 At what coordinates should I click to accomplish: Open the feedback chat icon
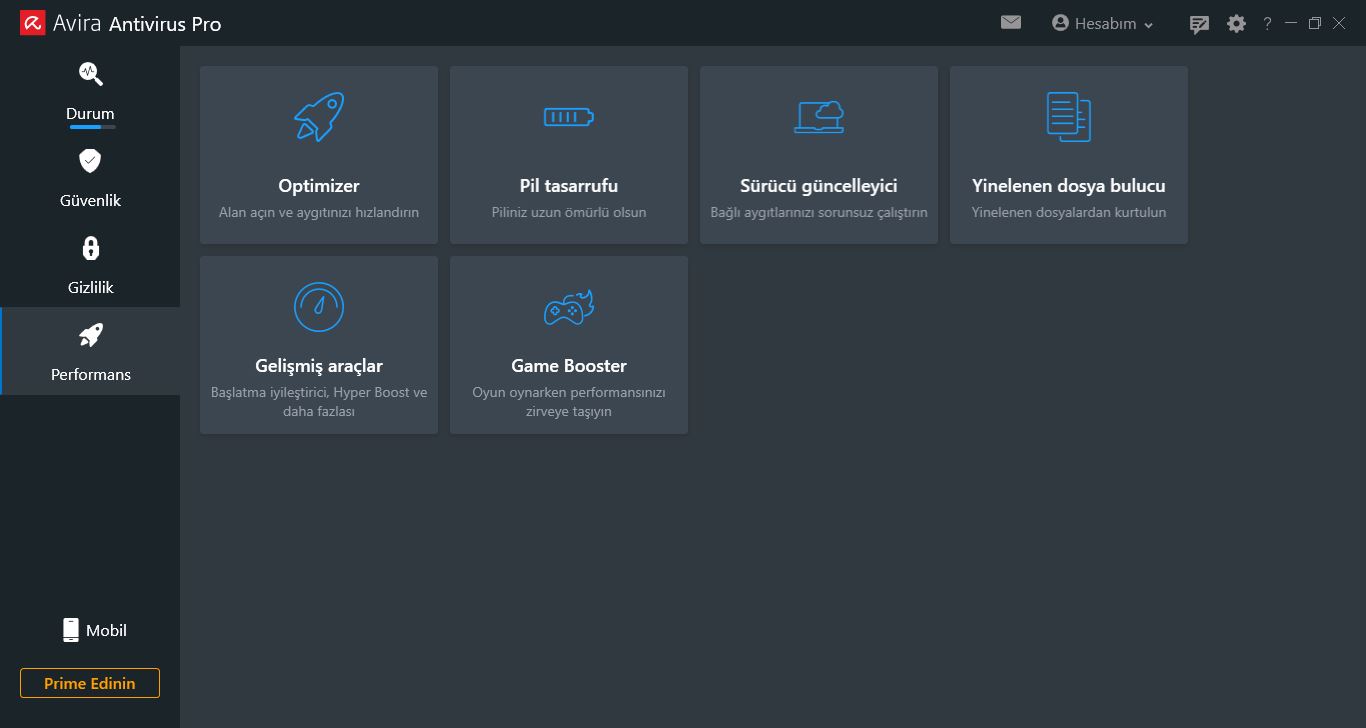pyautogui.click(x=1199, y=24)
